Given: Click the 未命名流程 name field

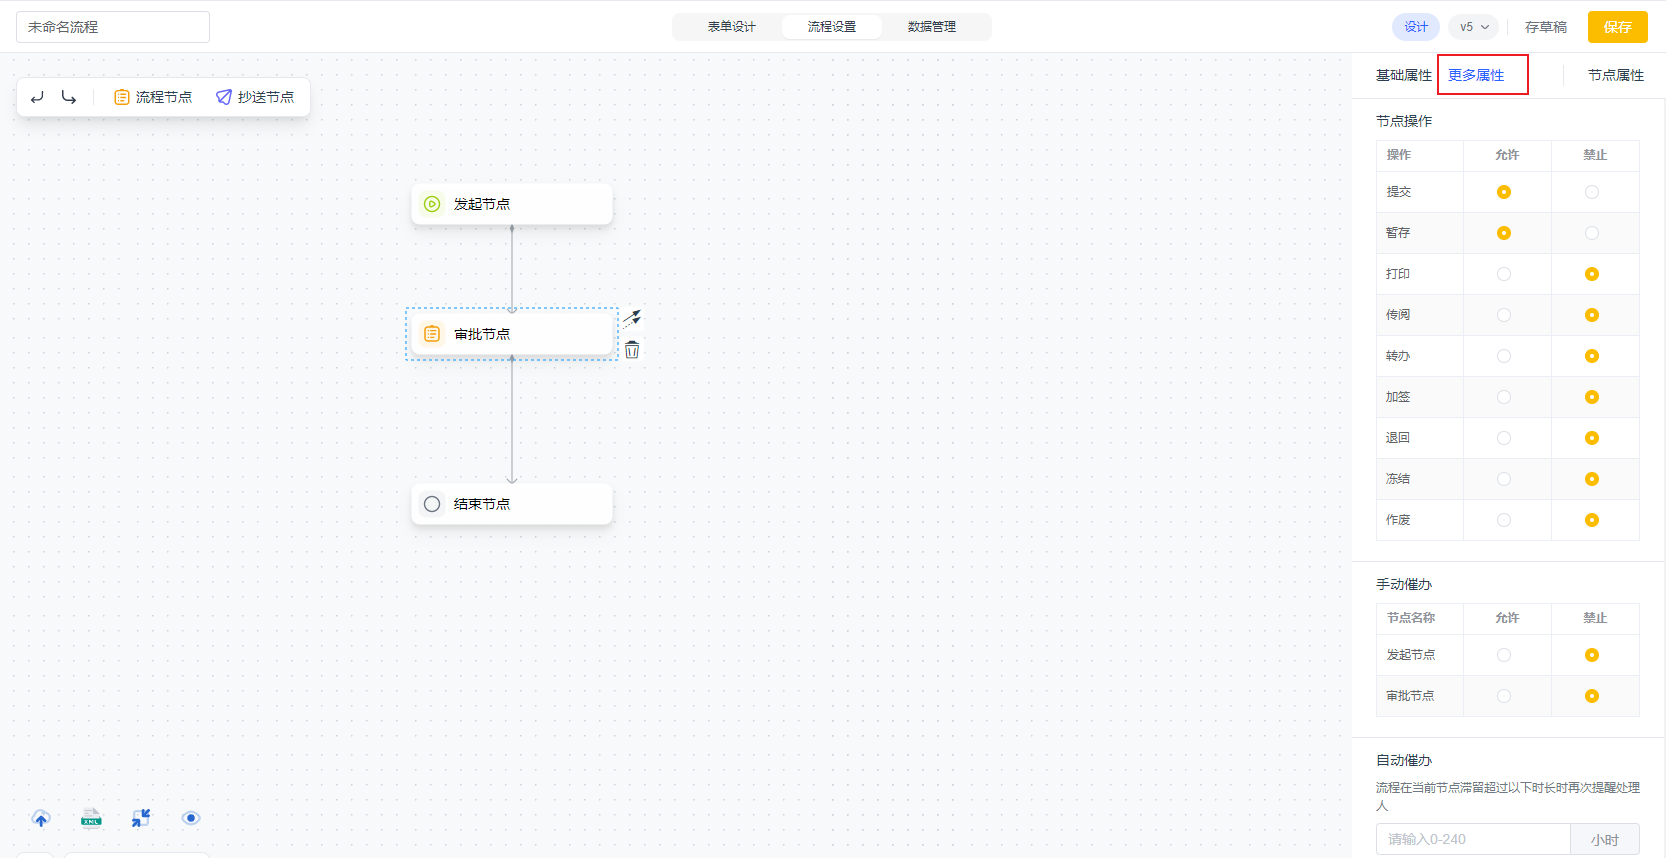Looking at the screenshot, I should coord(113,27).
